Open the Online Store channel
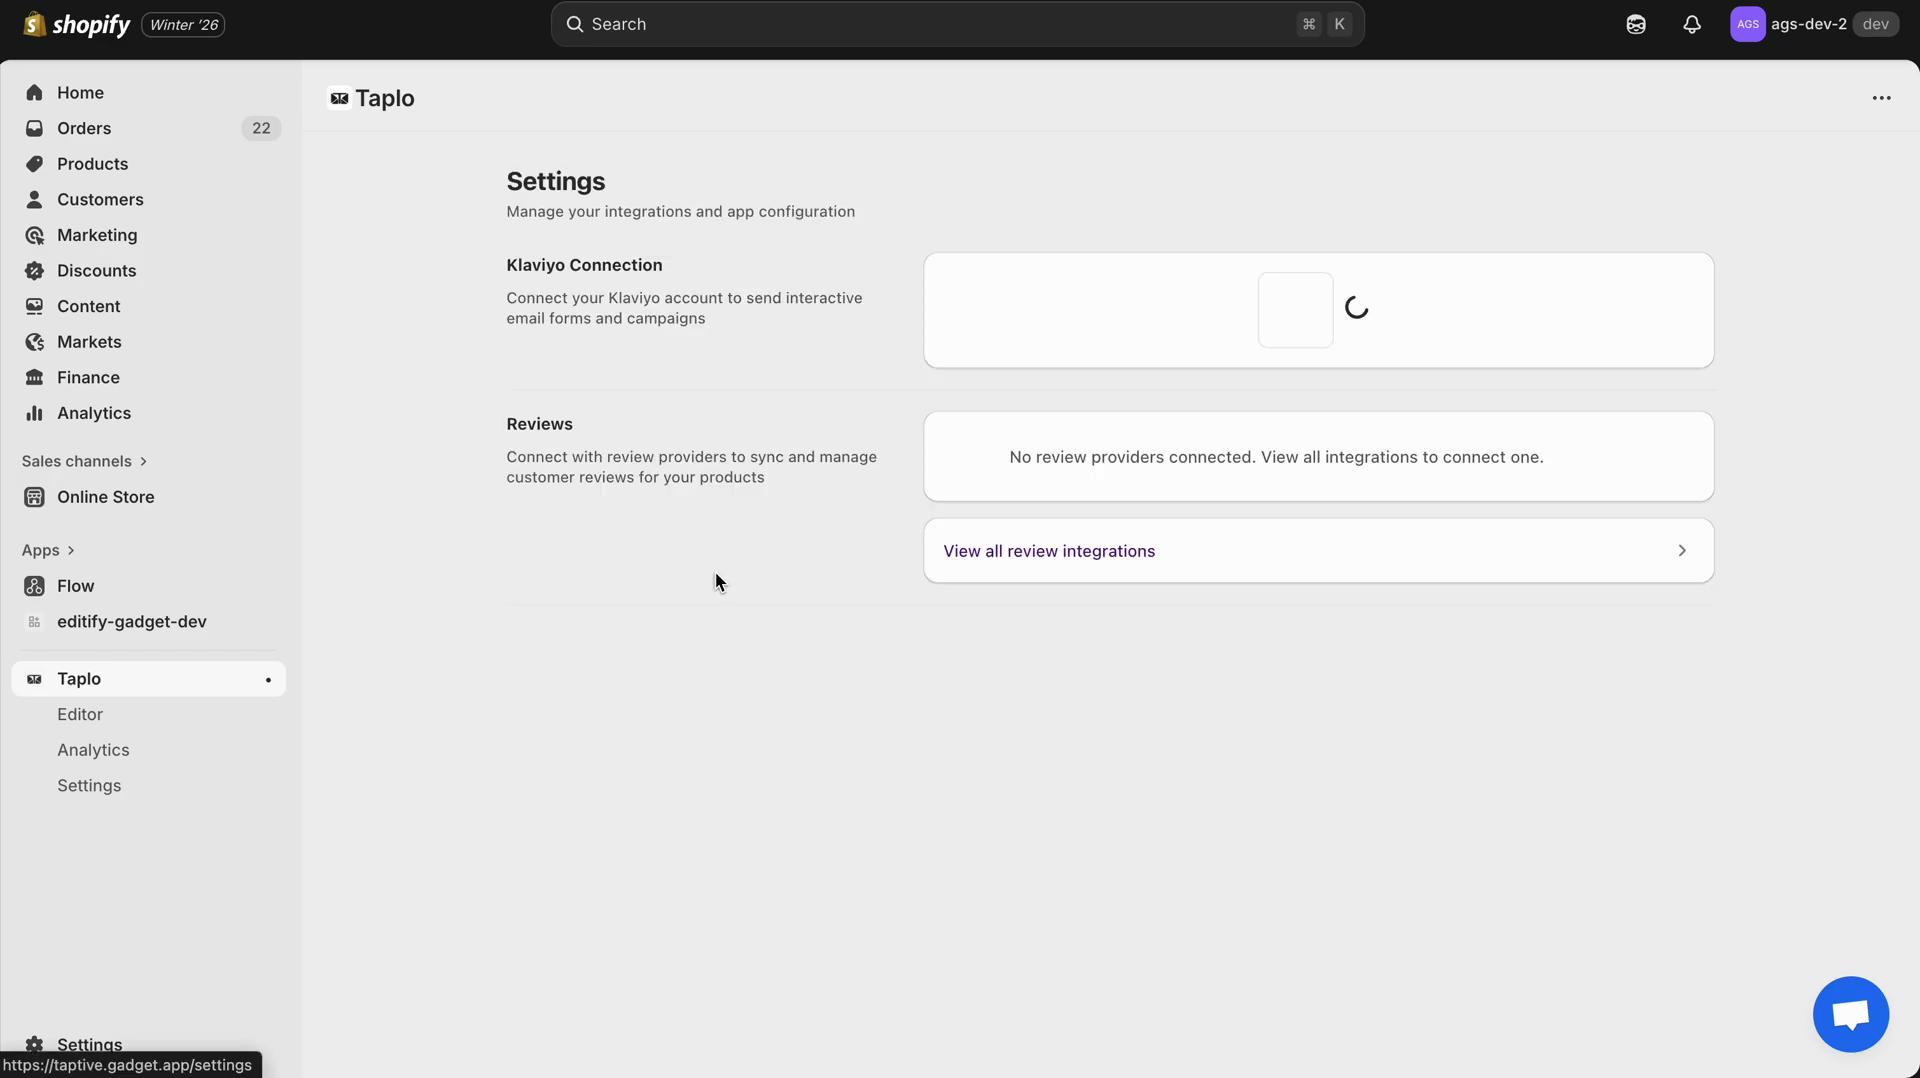The height and width of the screenshot is (1078, 1920). pos(104,497)
